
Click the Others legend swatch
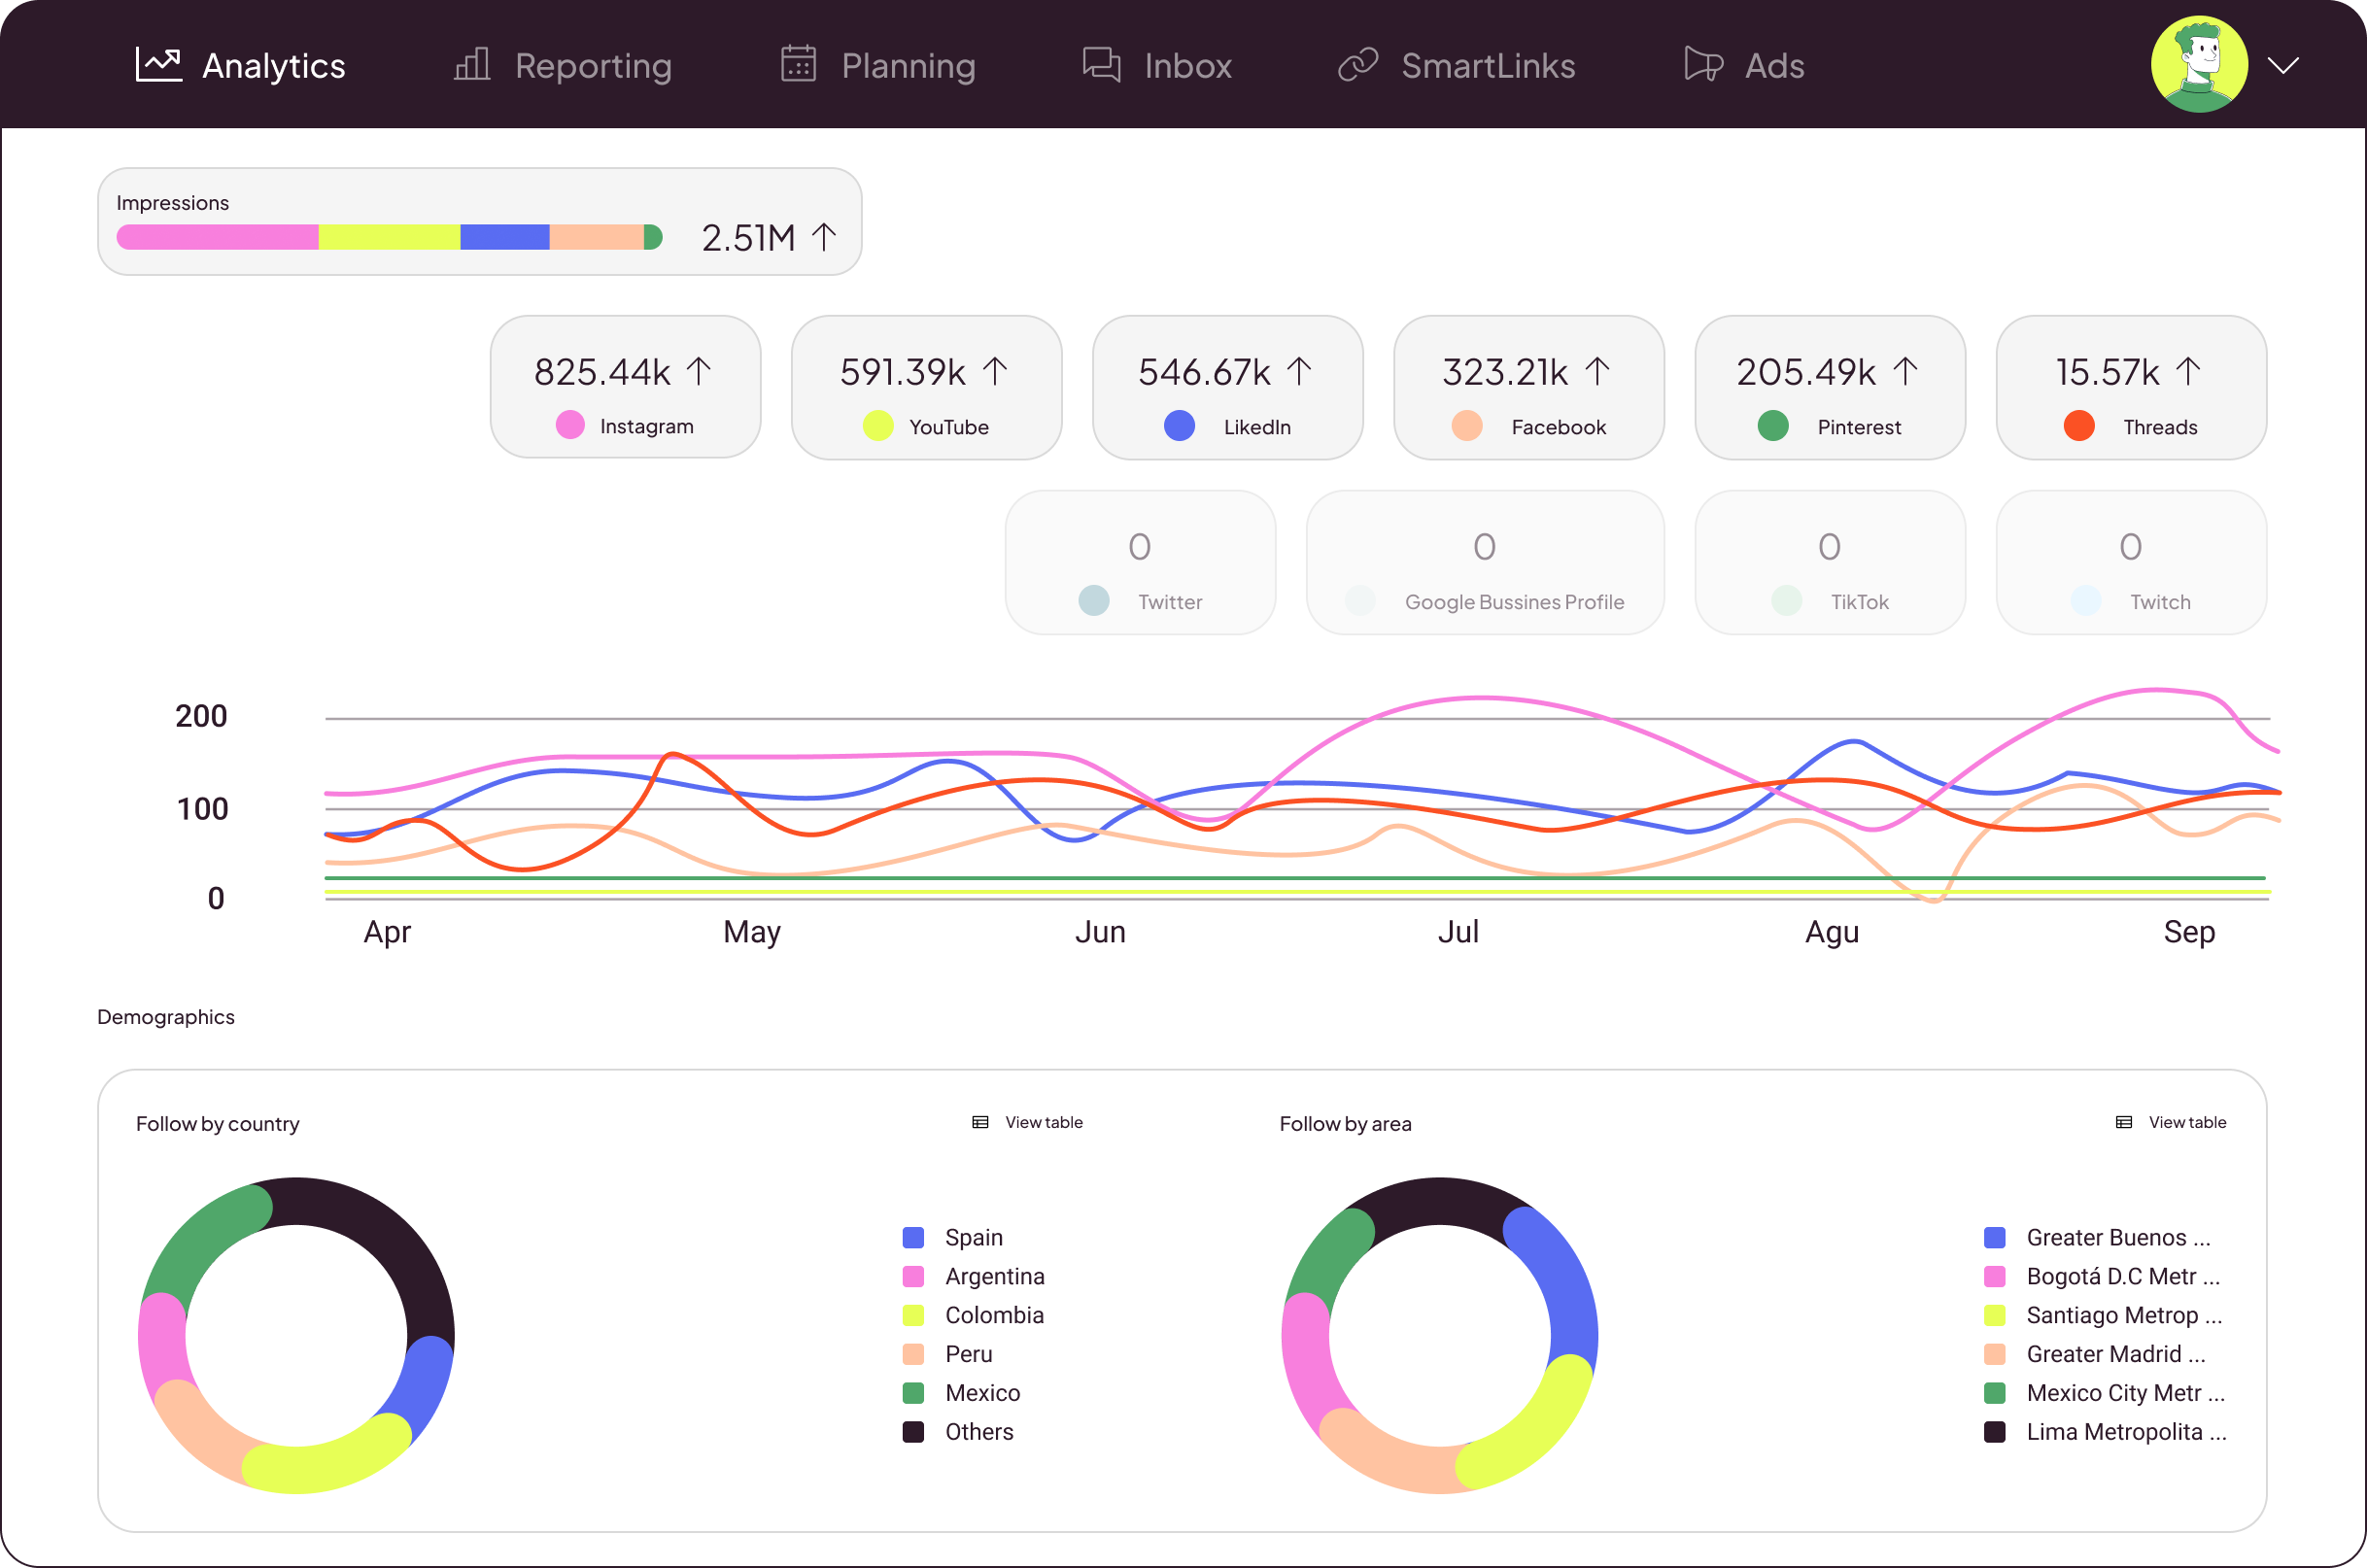tap(913, 1433)
